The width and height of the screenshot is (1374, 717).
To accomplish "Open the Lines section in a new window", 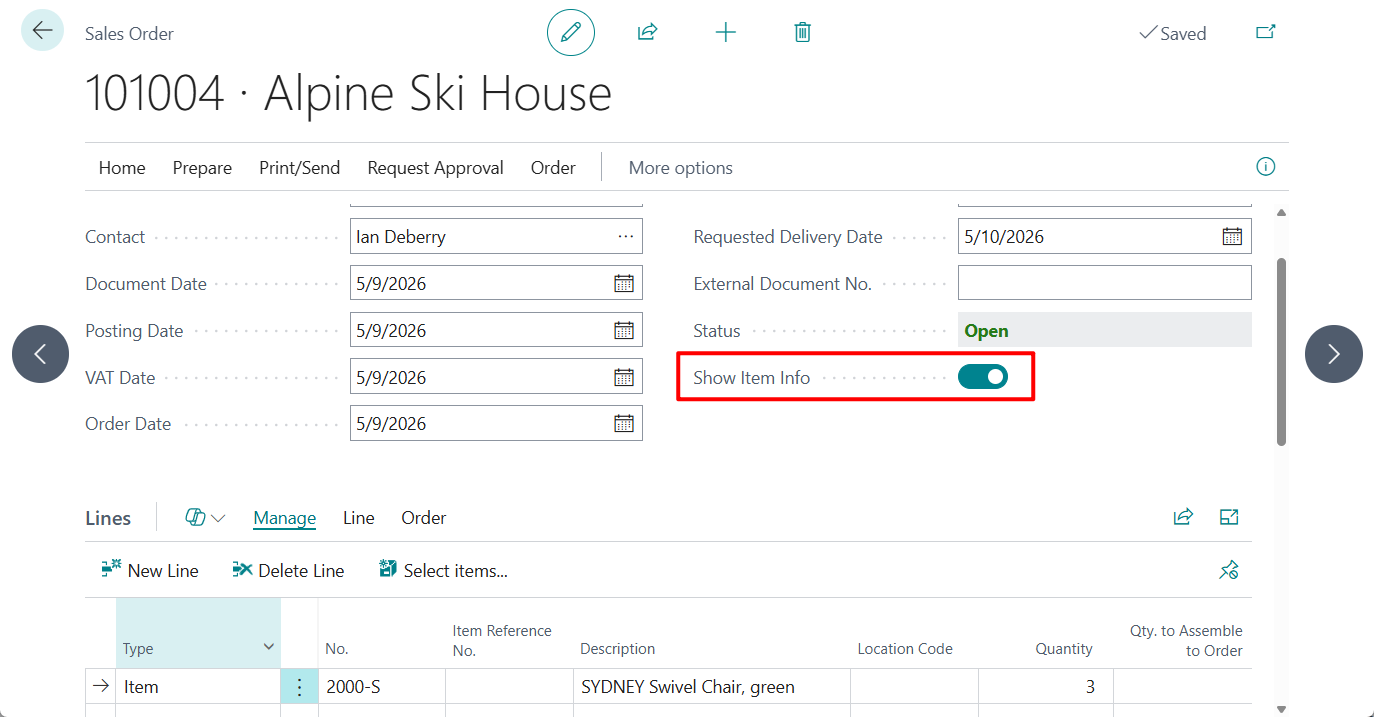I will [x=1229, y=517].
